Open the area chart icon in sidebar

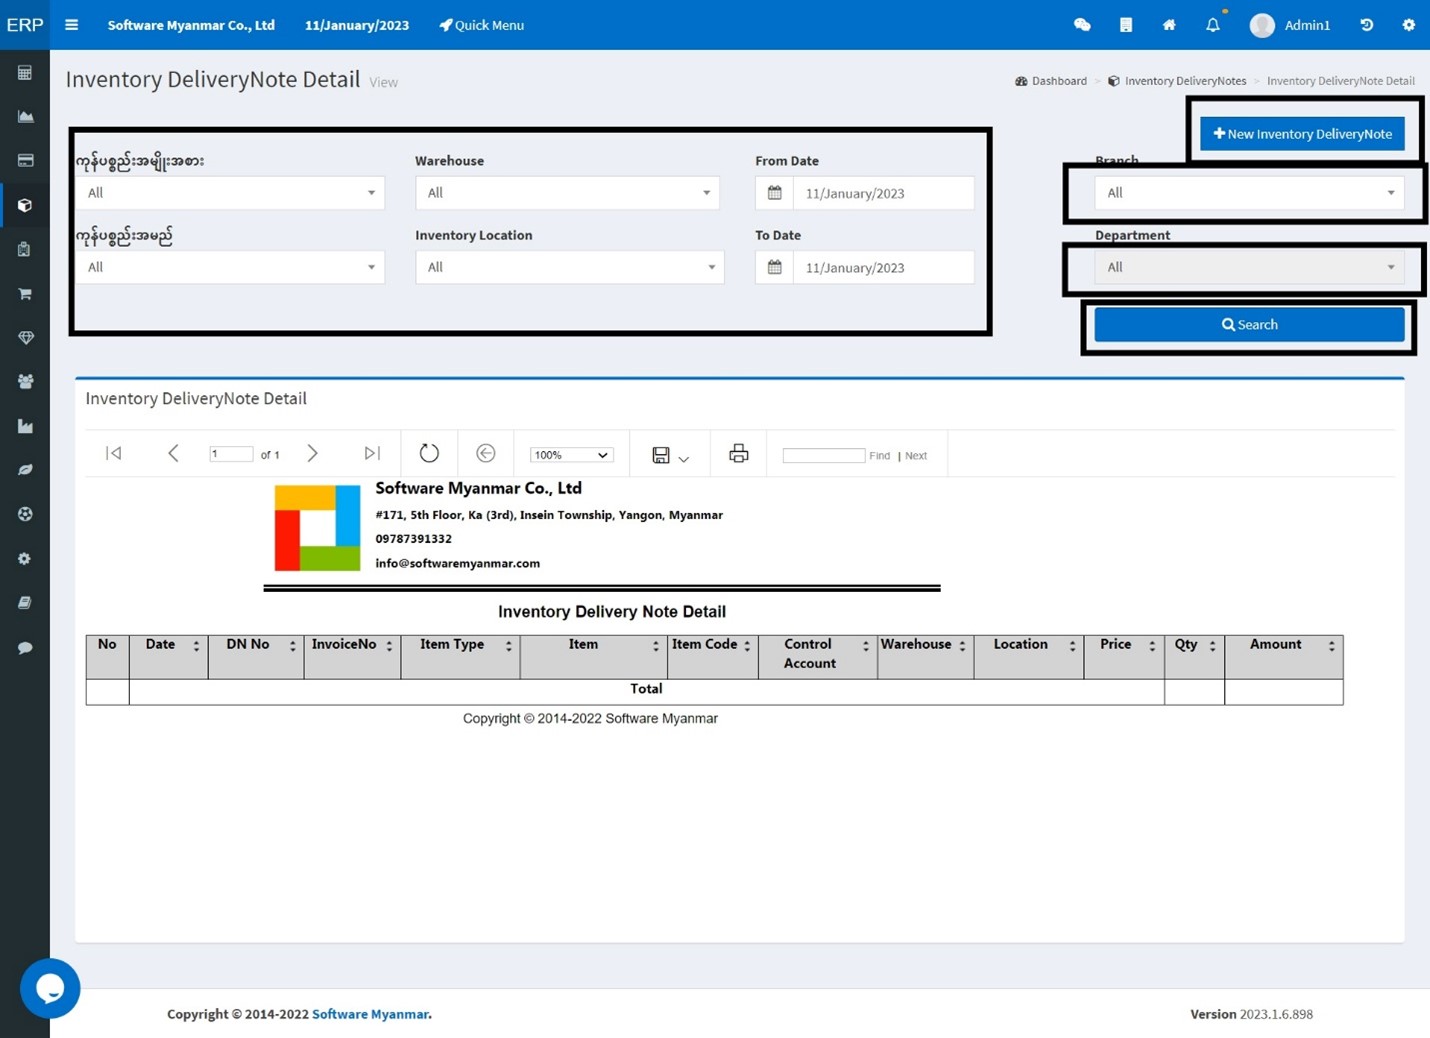point(25,116)
